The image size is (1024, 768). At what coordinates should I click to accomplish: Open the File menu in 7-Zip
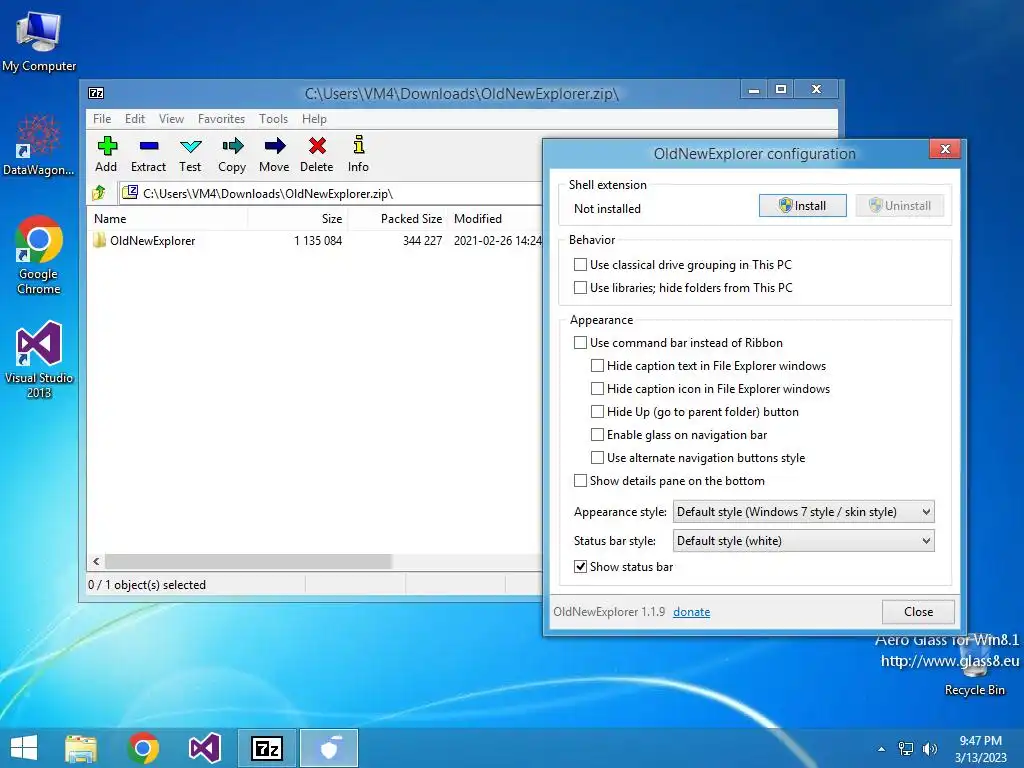102,119
